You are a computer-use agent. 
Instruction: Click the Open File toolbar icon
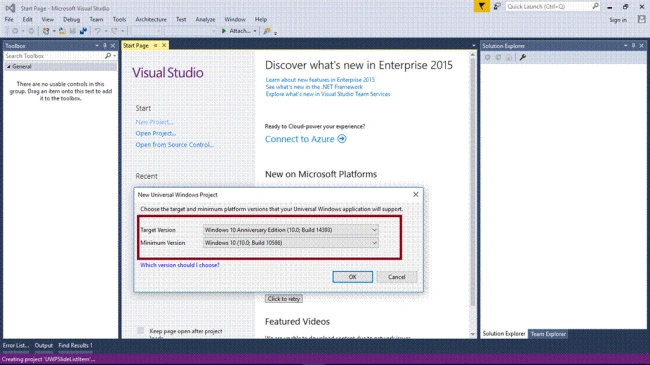62,31
